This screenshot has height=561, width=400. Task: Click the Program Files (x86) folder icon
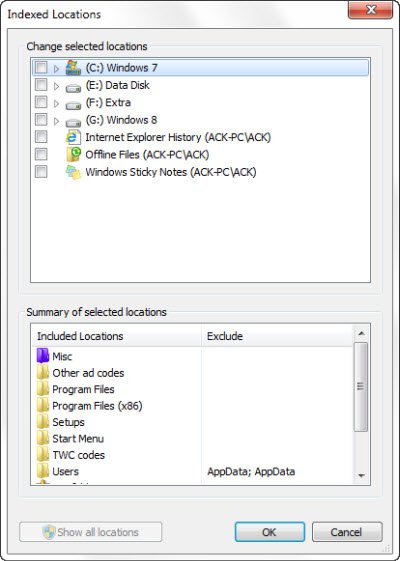pyautogui.click(x=43, y=406)
